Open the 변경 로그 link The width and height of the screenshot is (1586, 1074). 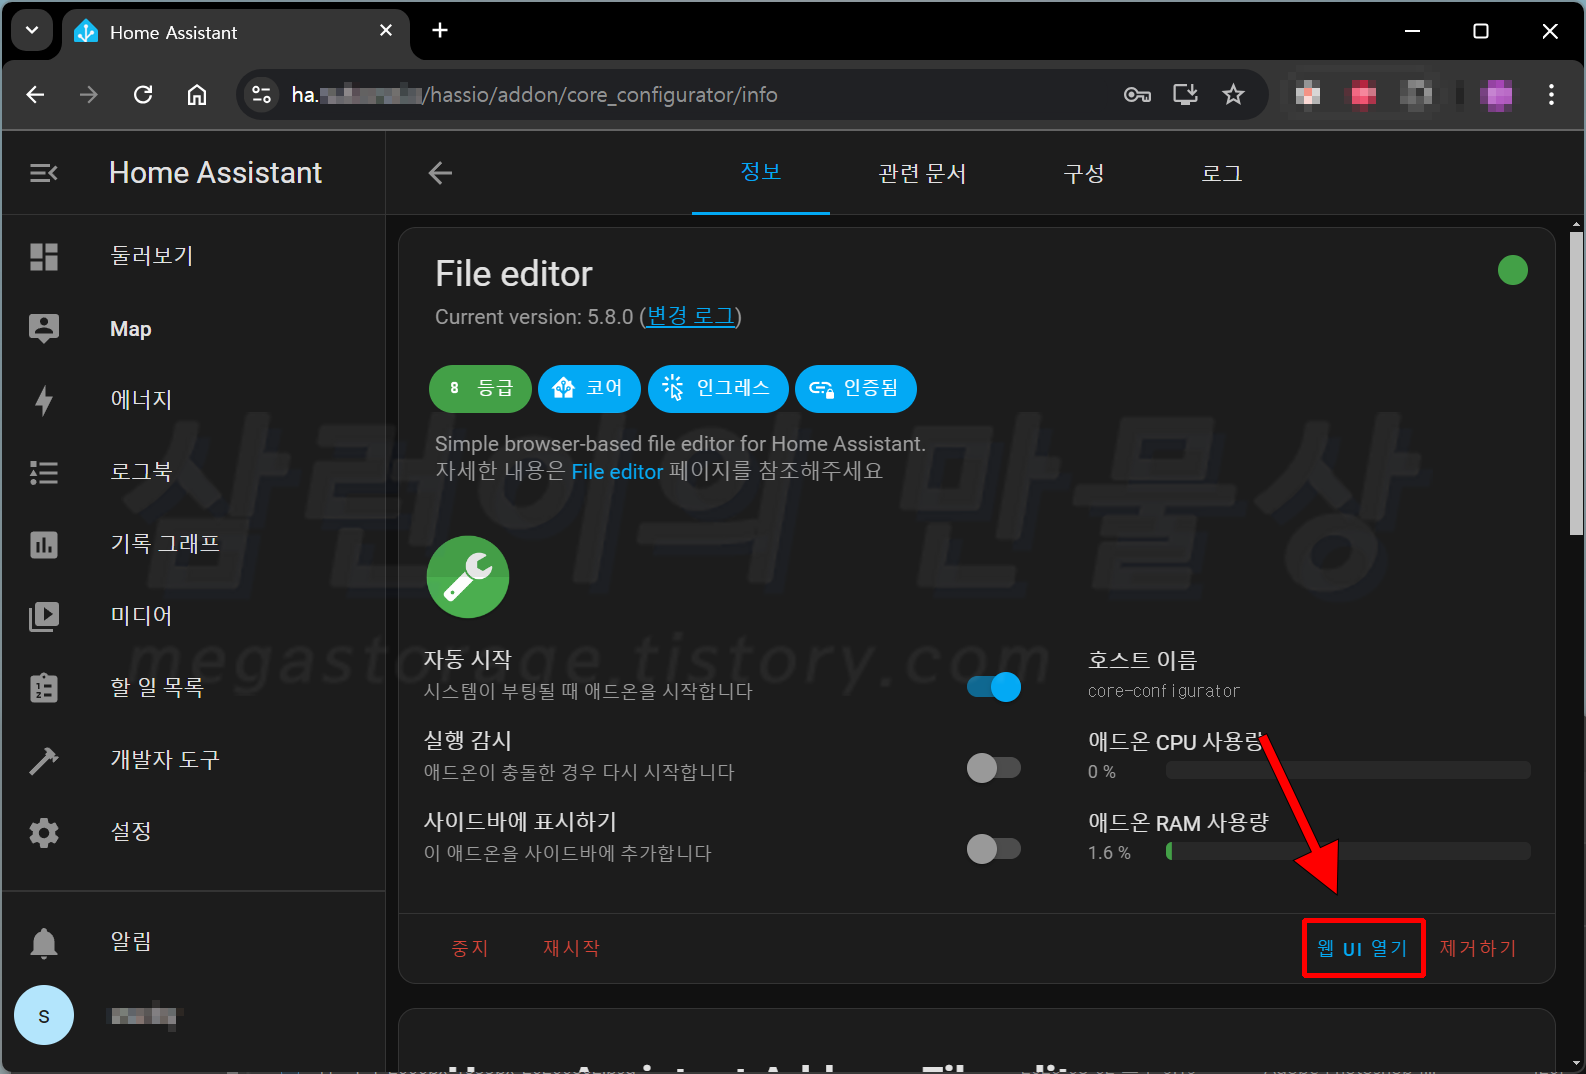click(x=691, y=317)
